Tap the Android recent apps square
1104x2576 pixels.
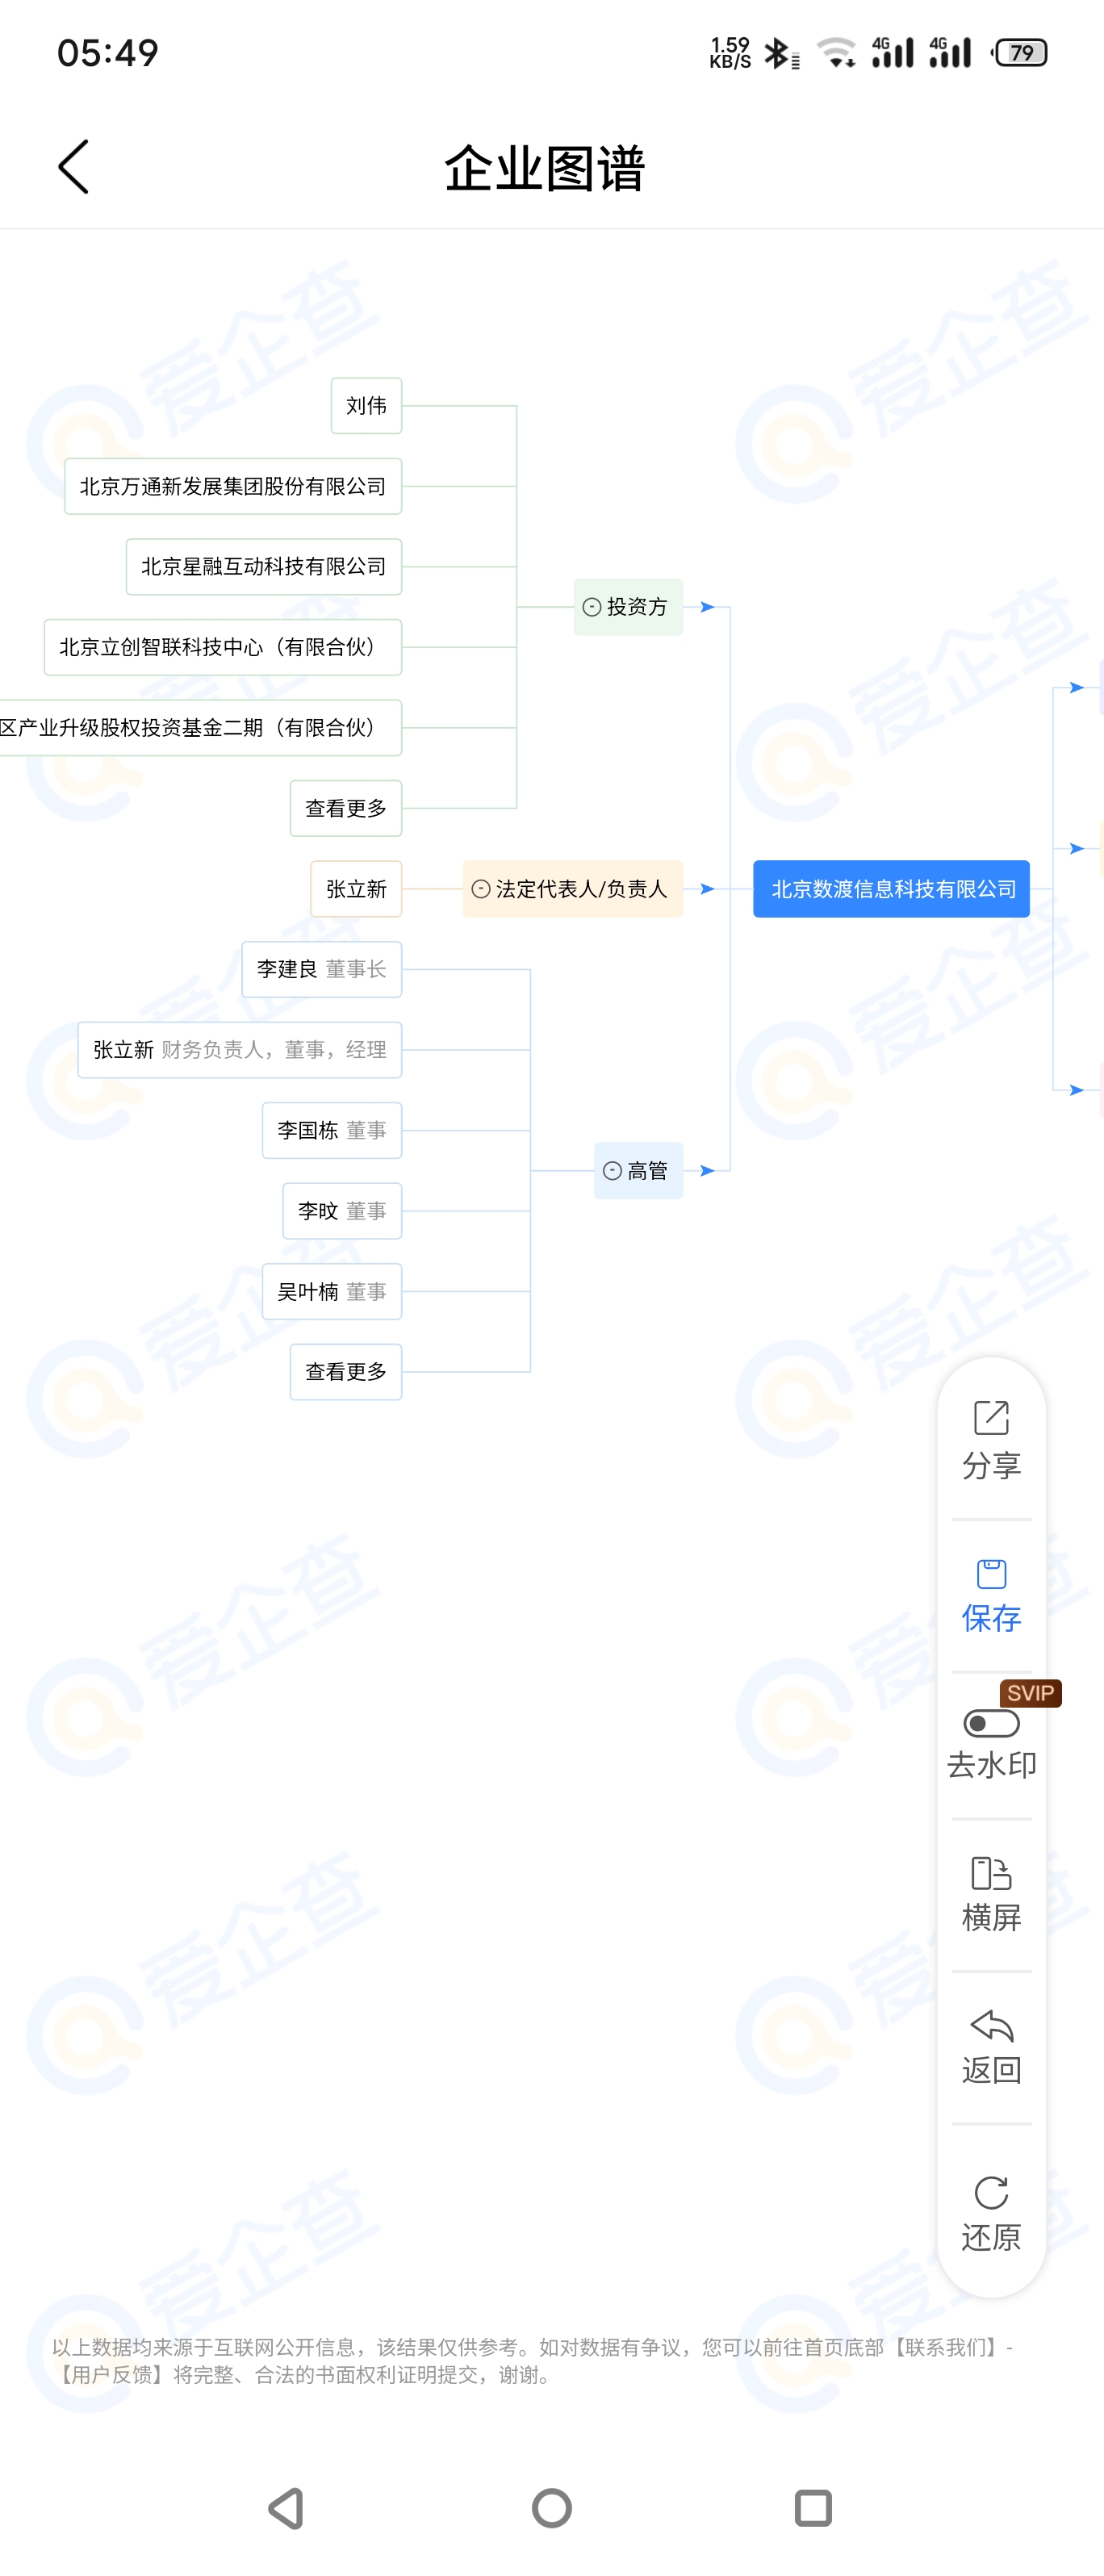[813, 2508]
